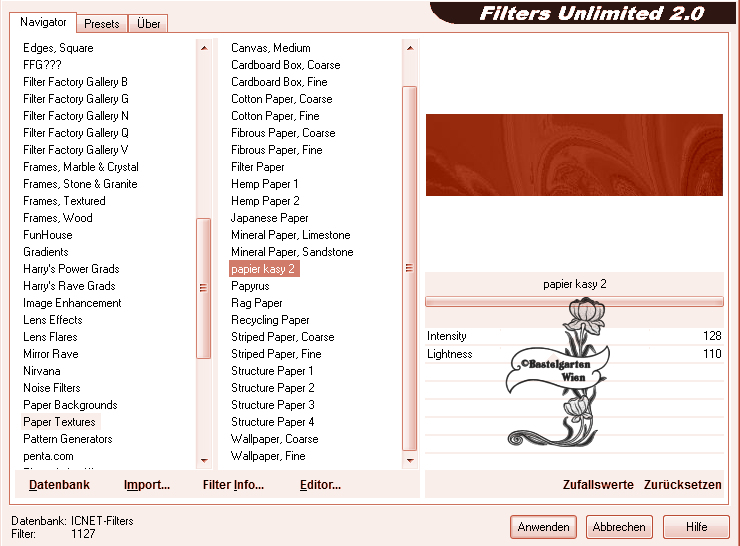Image resolution: width=740 pixels, height=546 pixels.
Task: Choose Striped Paper, Coarse filter
Action: coord(283,336)
